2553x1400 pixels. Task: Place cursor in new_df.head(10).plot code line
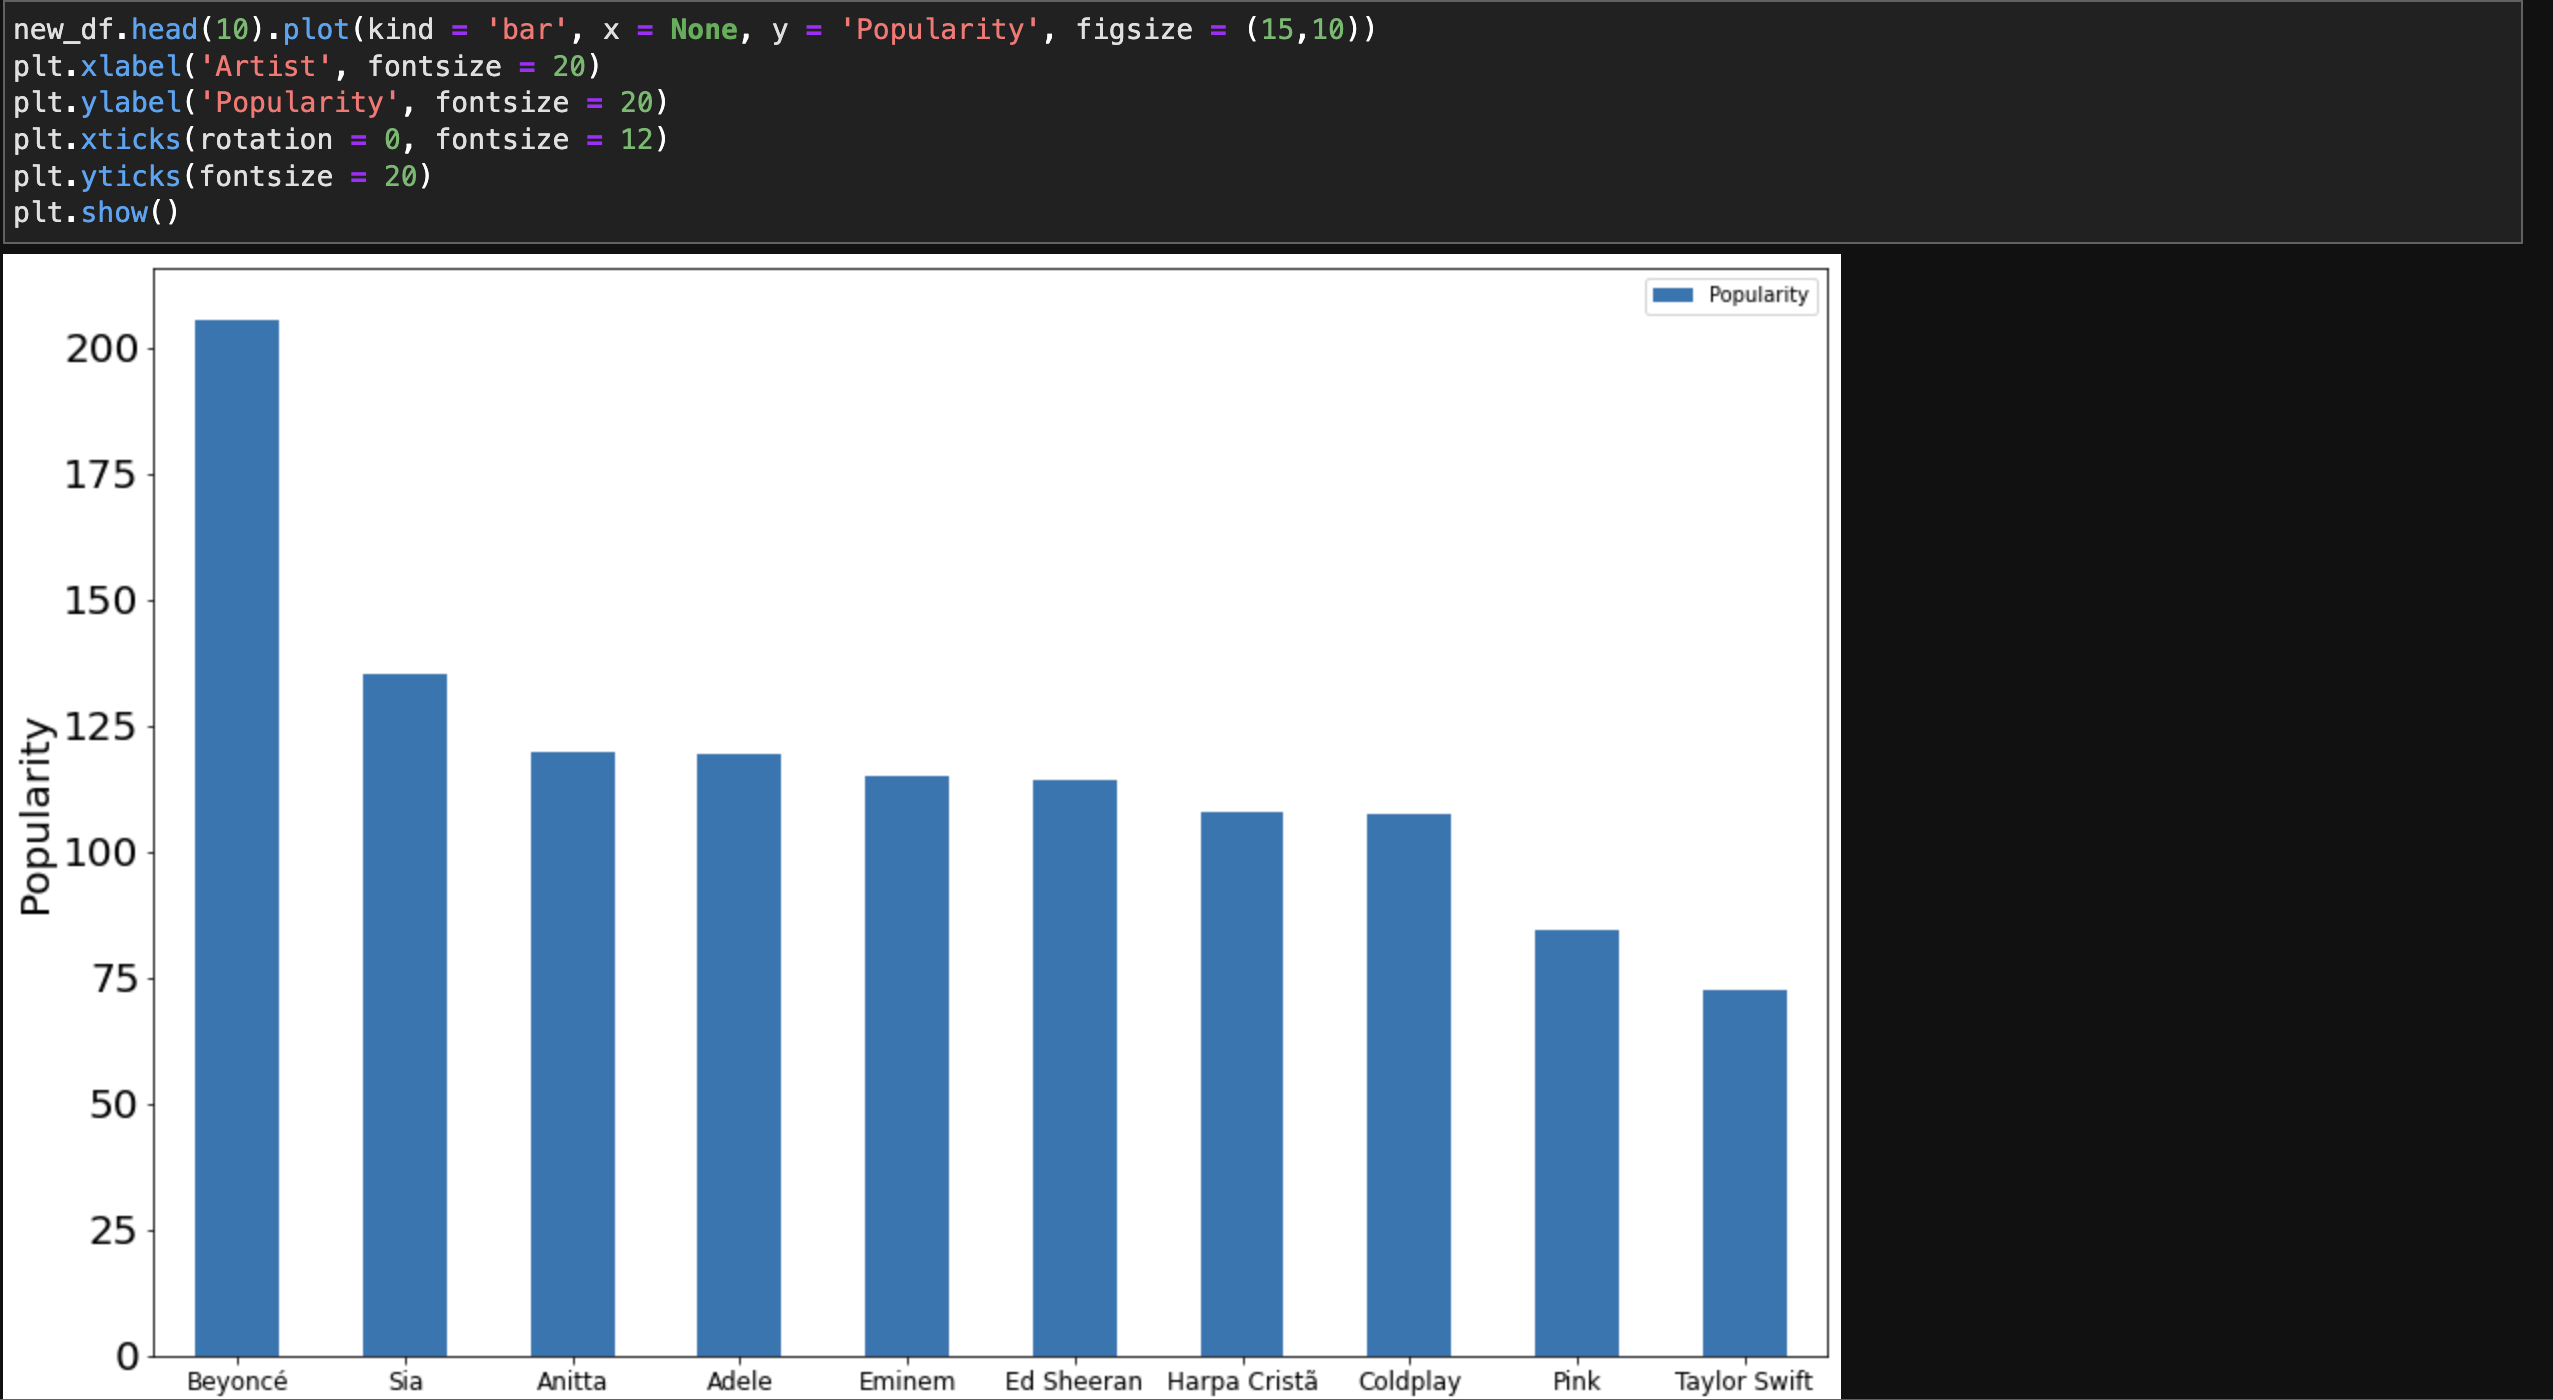pyautogui.click(x=695, y=30)
